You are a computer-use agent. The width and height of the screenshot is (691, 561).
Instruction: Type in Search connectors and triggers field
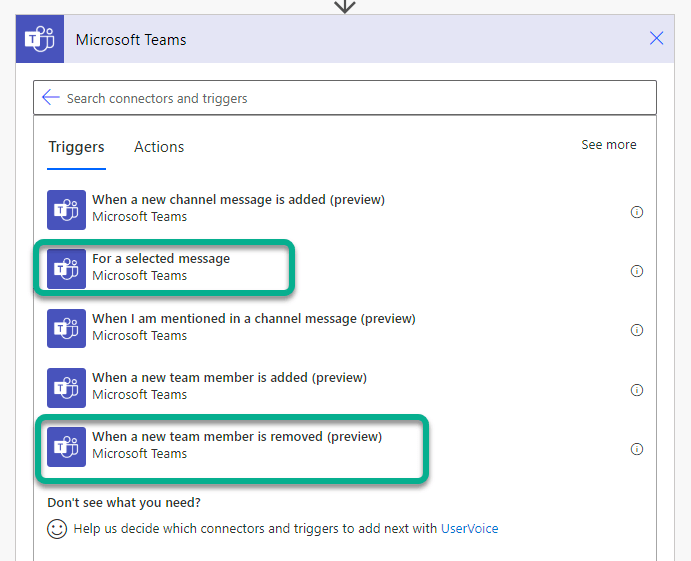(x=350, y=98)
